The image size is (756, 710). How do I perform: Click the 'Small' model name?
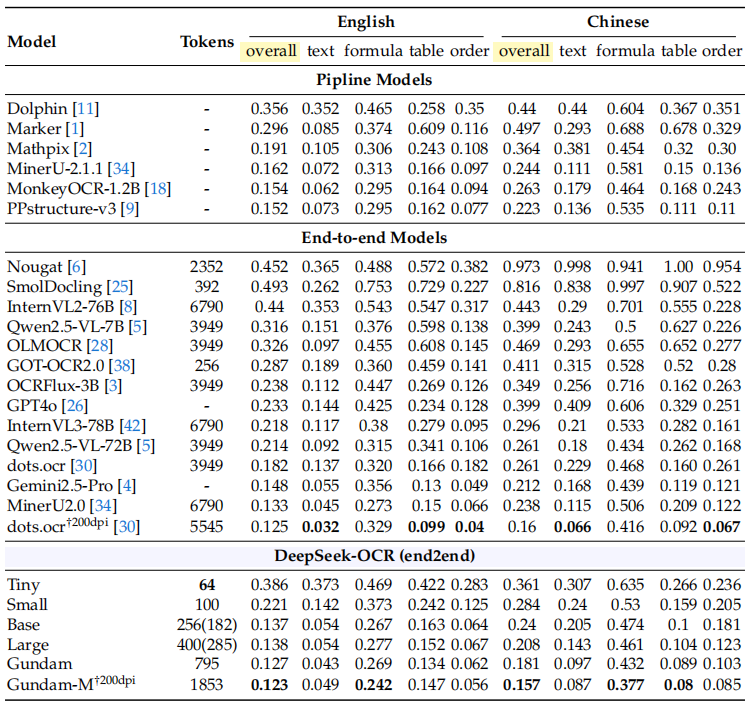pos(27,604)
